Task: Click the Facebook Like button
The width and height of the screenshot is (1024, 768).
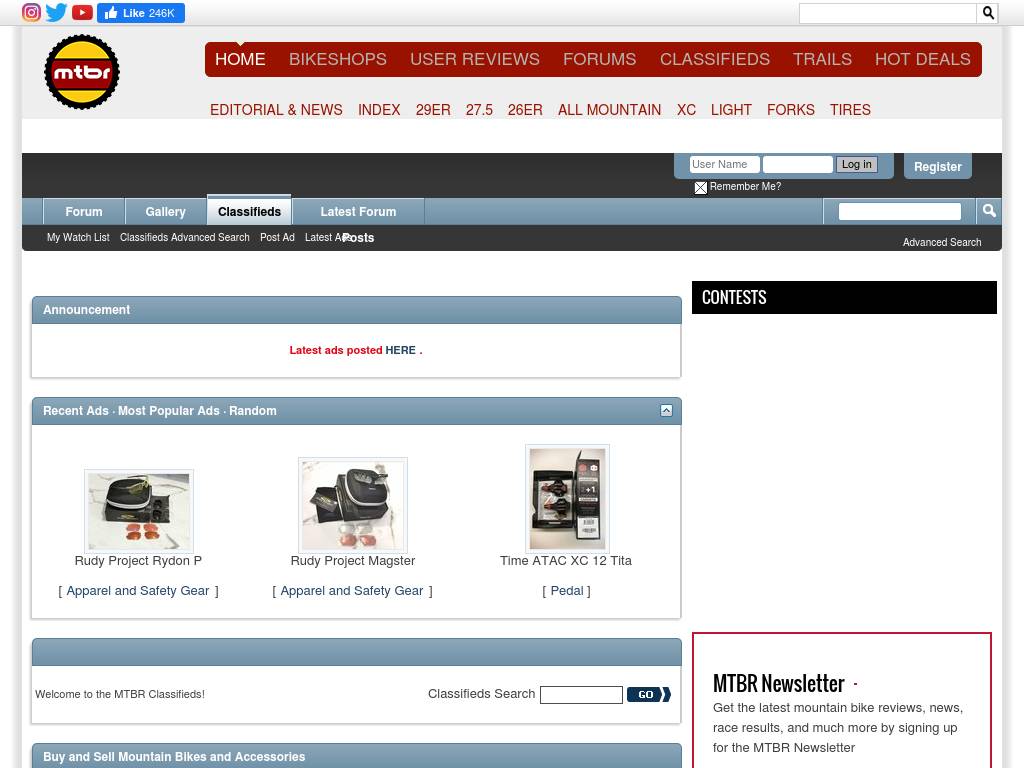Action: click(140, 13)
